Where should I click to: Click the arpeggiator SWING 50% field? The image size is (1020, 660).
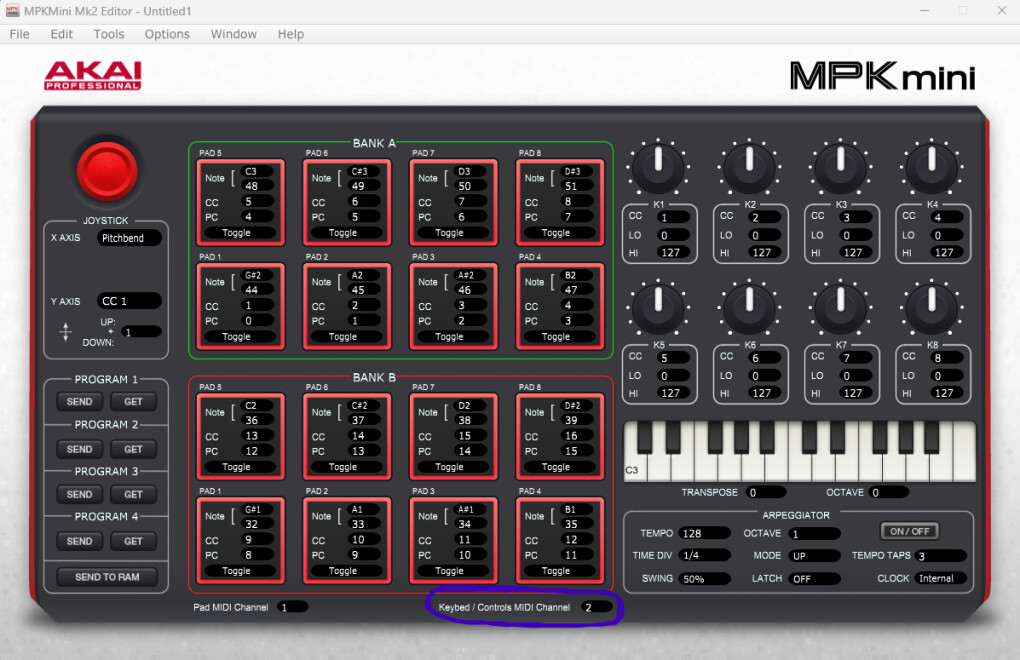[704, 579]
